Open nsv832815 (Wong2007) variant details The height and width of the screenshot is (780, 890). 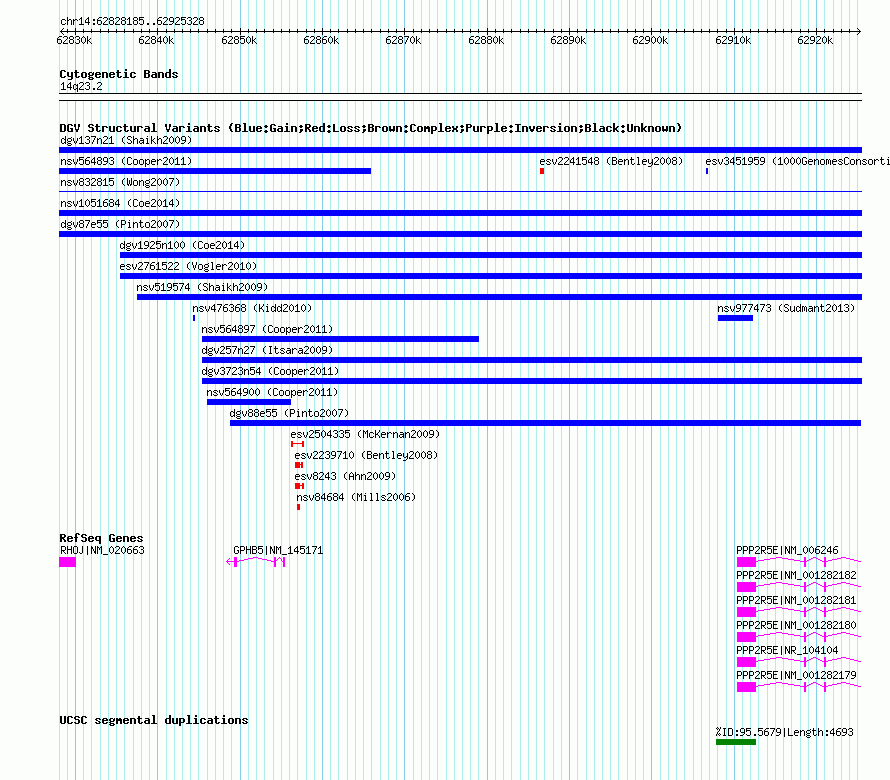120,182
